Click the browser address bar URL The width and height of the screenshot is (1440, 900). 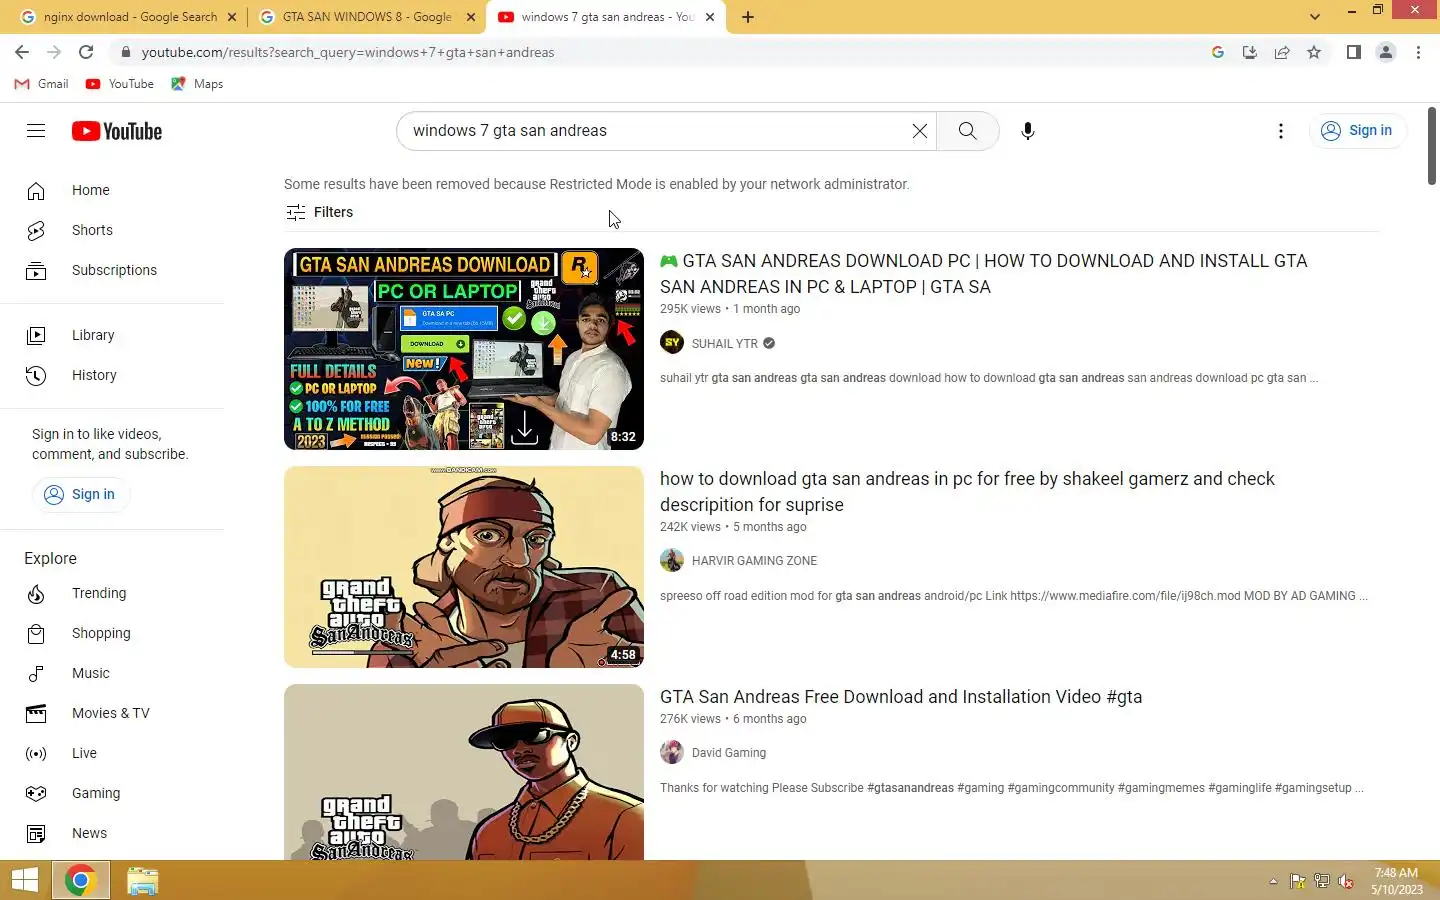pos(348,52)
